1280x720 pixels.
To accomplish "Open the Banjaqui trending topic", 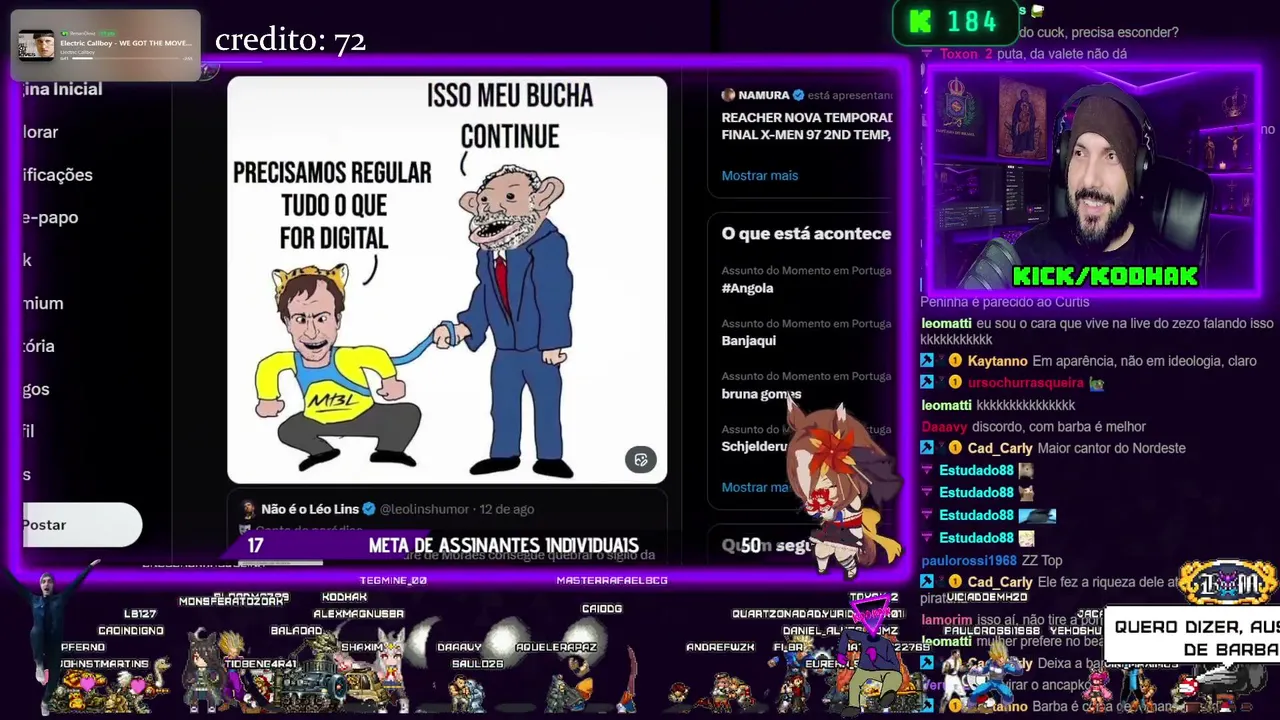I will click(x=749, y=341).
